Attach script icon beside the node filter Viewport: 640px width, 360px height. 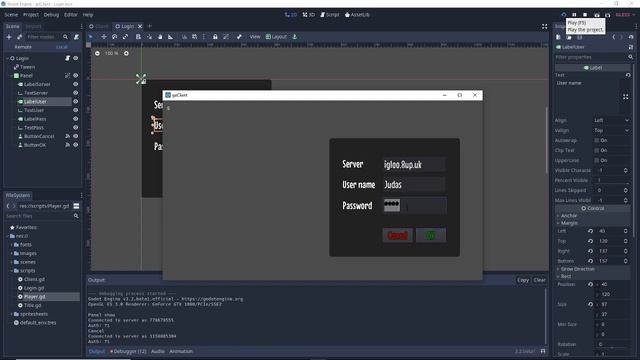76,37
